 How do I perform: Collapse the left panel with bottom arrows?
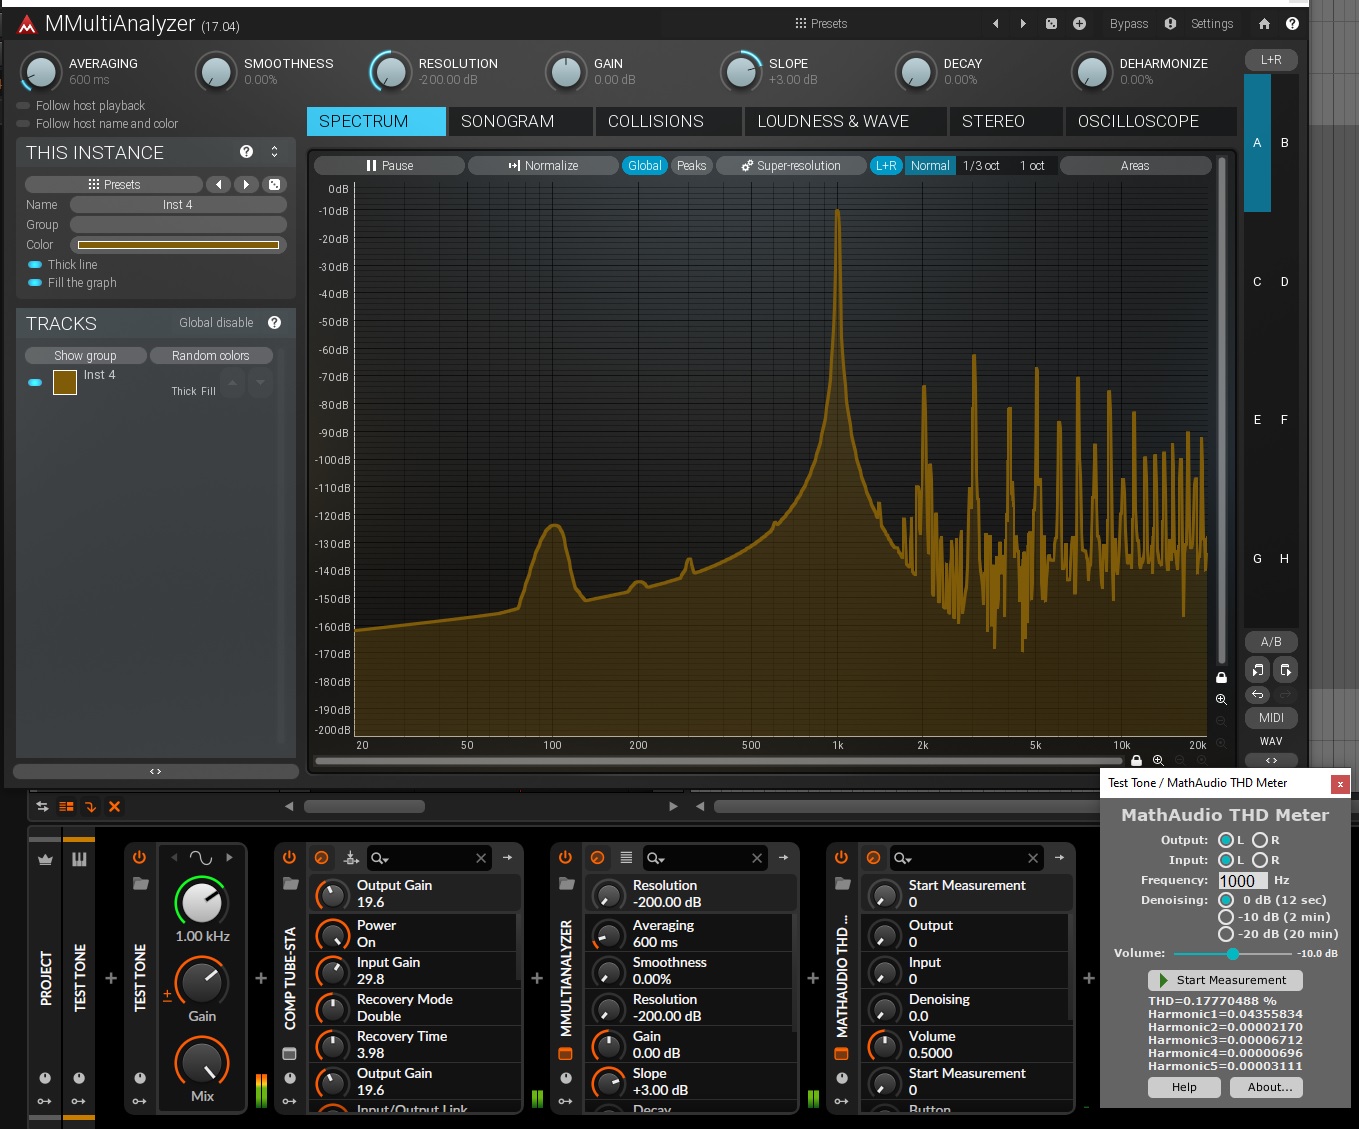click(156, 771)
